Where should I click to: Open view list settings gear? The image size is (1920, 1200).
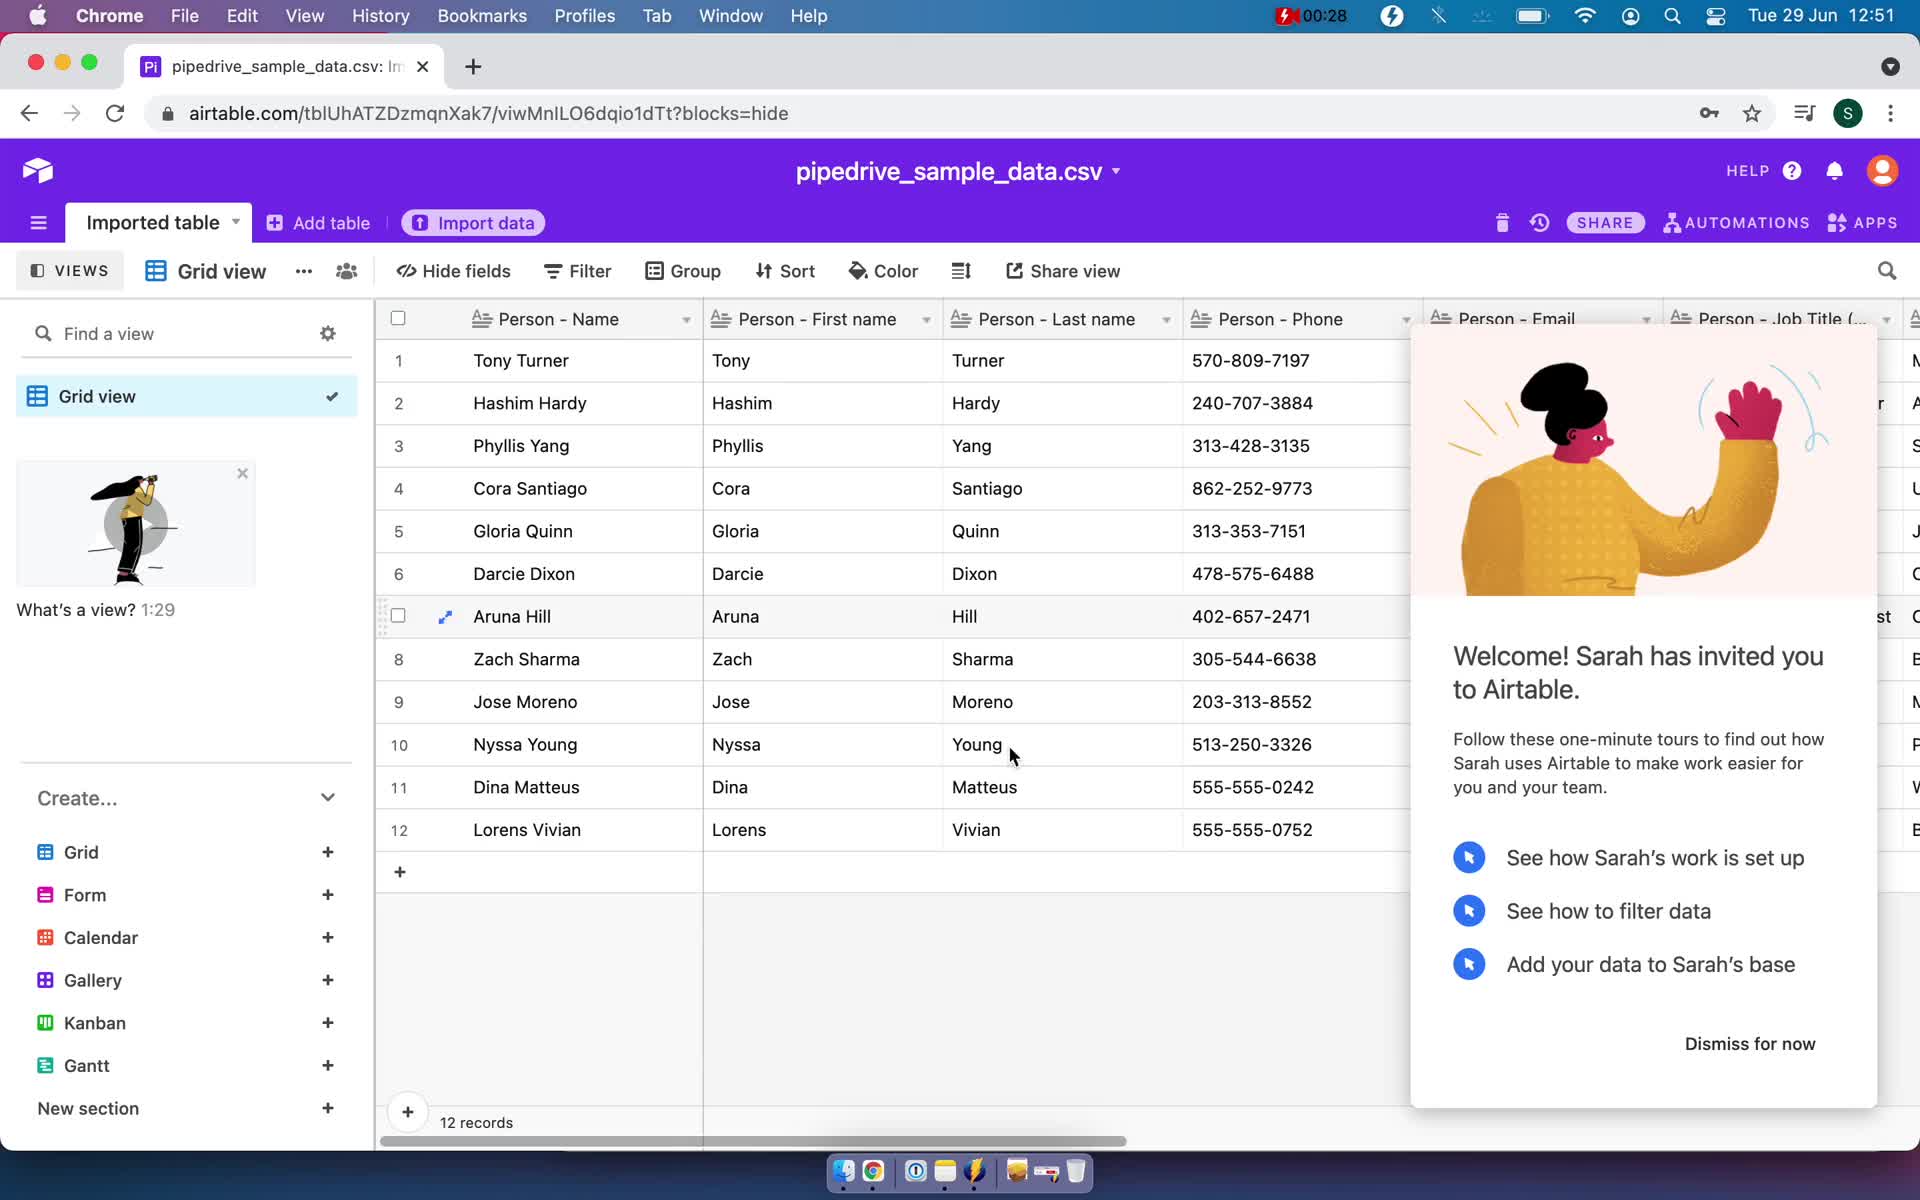tap(328, 334)
